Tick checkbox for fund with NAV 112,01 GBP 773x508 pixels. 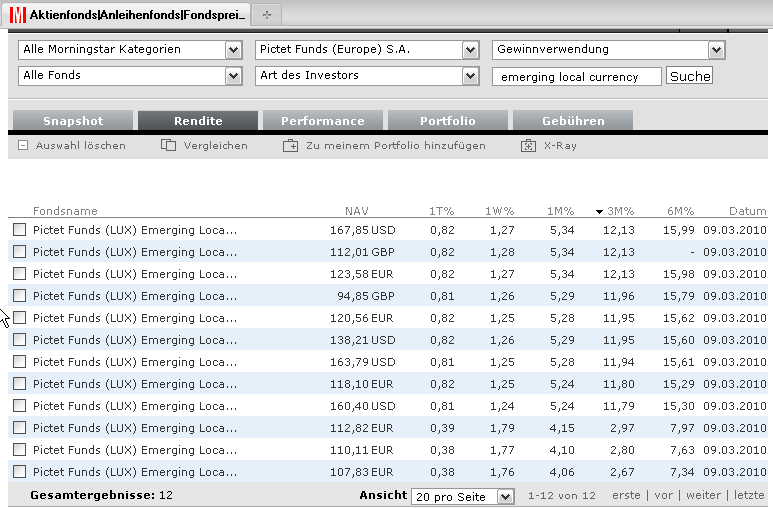19,252
